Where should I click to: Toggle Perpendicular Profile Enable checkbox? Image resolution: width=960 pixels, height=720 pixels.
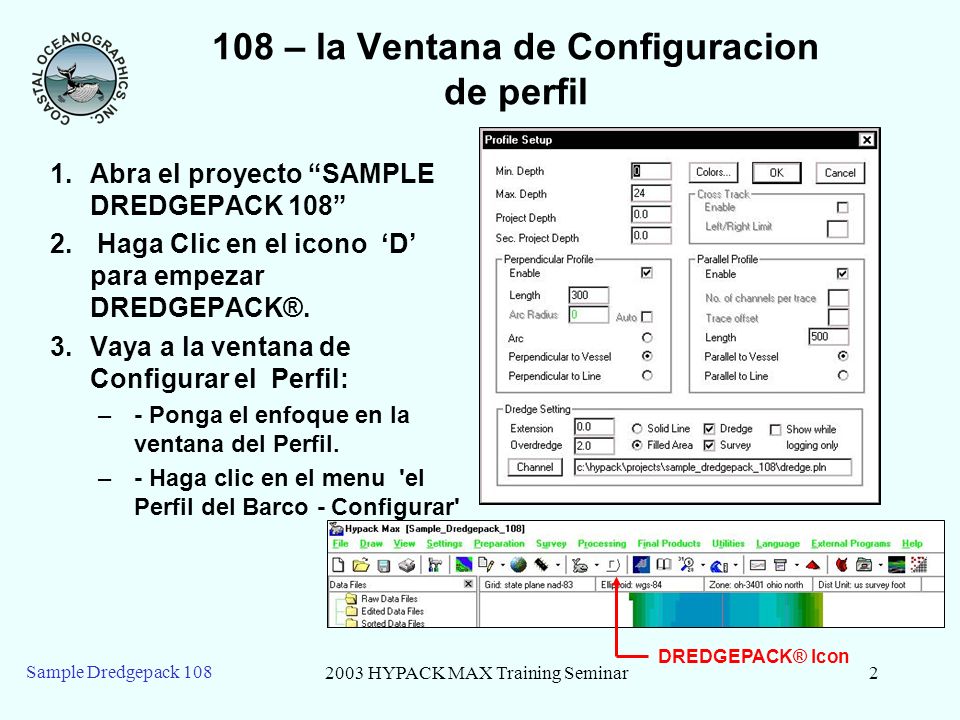tap(647, 272)
